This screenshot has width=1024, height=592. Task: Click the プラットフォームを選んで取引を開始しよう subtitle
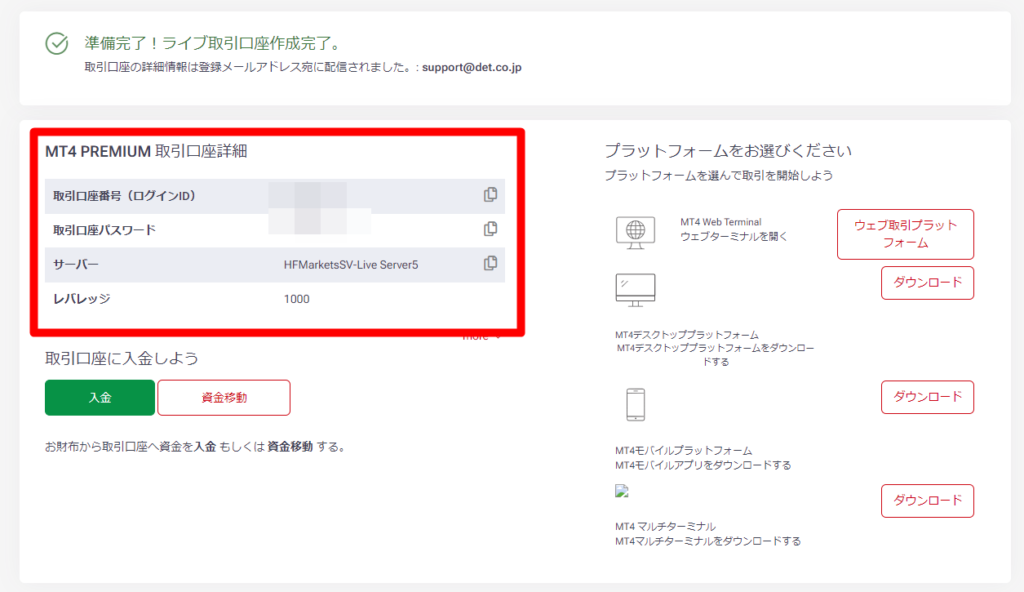[718, 176]
